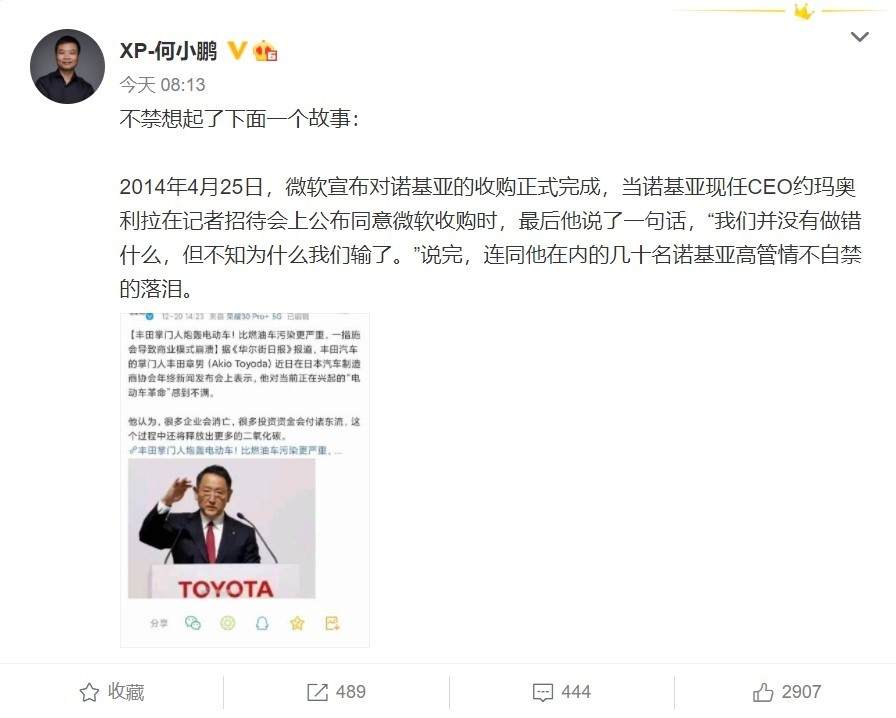The height and width of the screenshot is (718, 896).
Task: Click the yellow star icon in the image
Action: pyautogui.click(x=297, y=623)
